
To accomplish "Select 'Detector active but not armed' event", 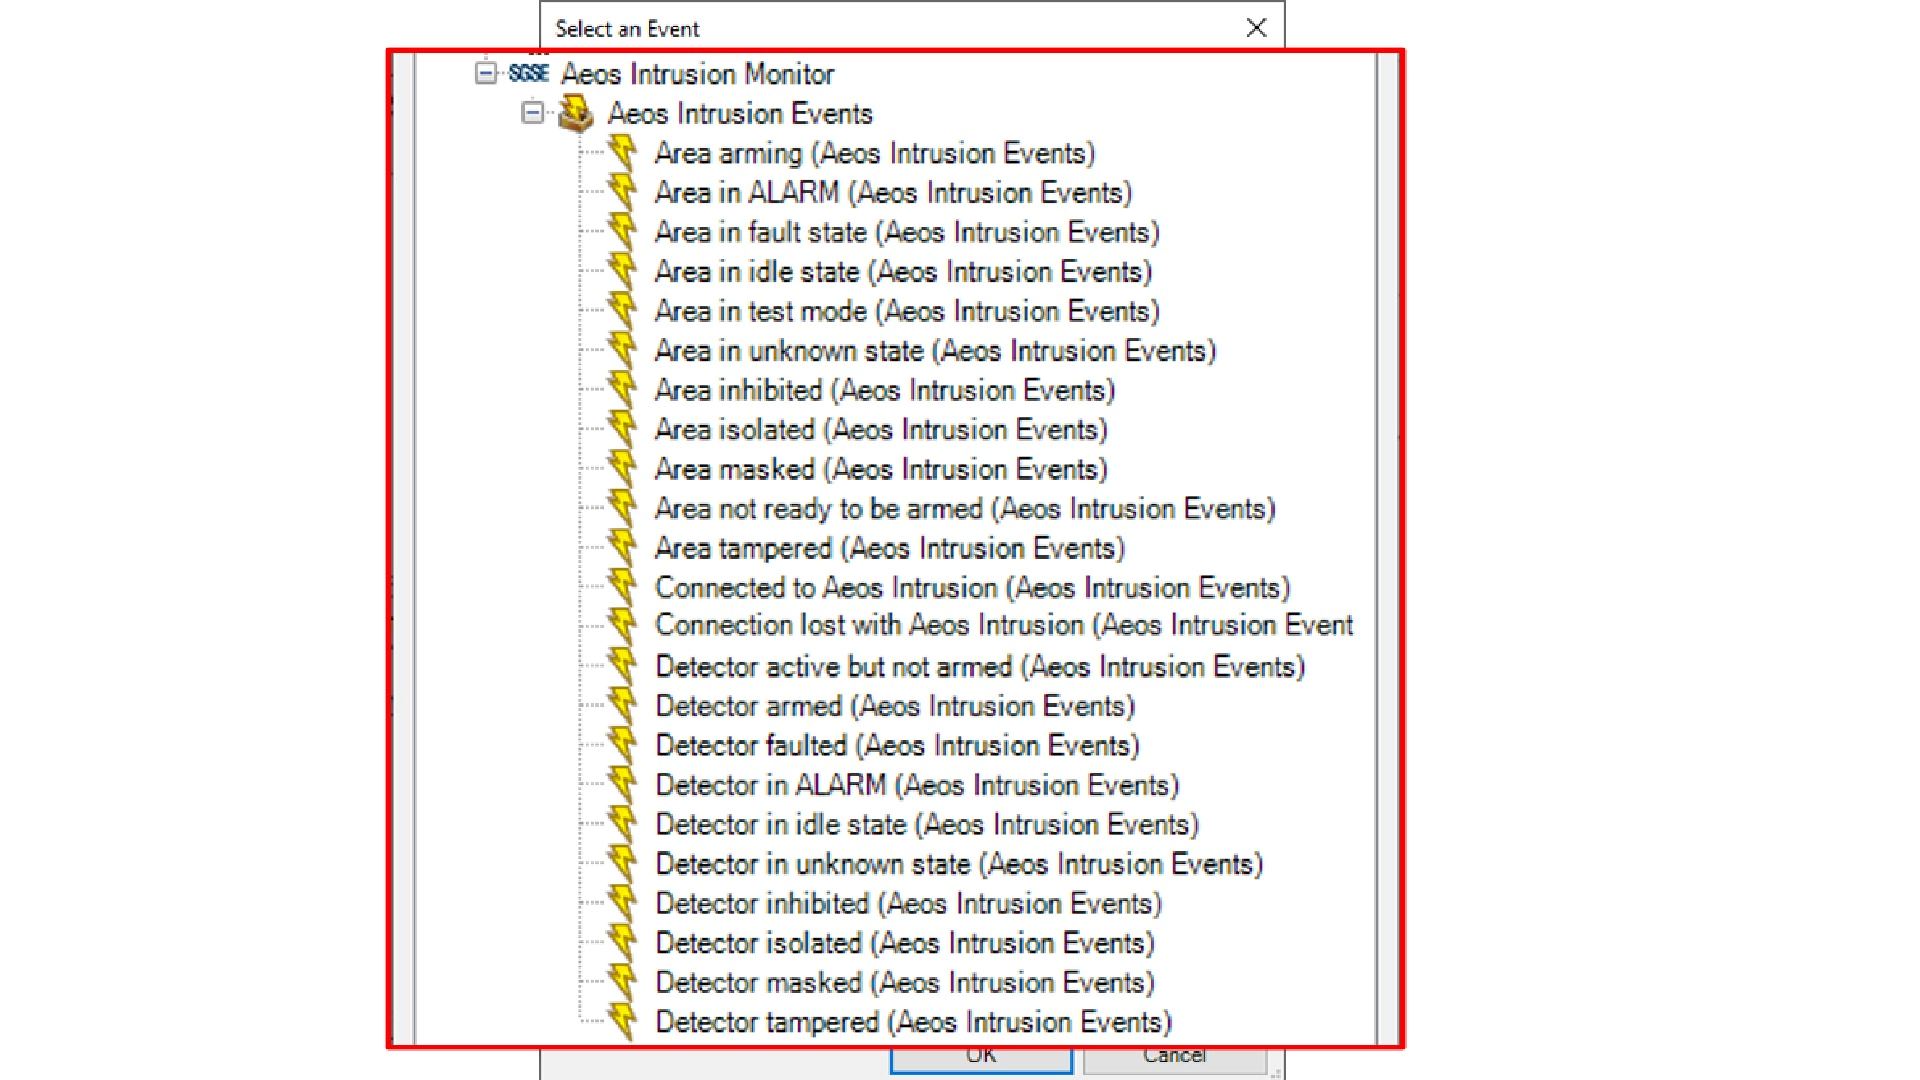I will [980, 666].
